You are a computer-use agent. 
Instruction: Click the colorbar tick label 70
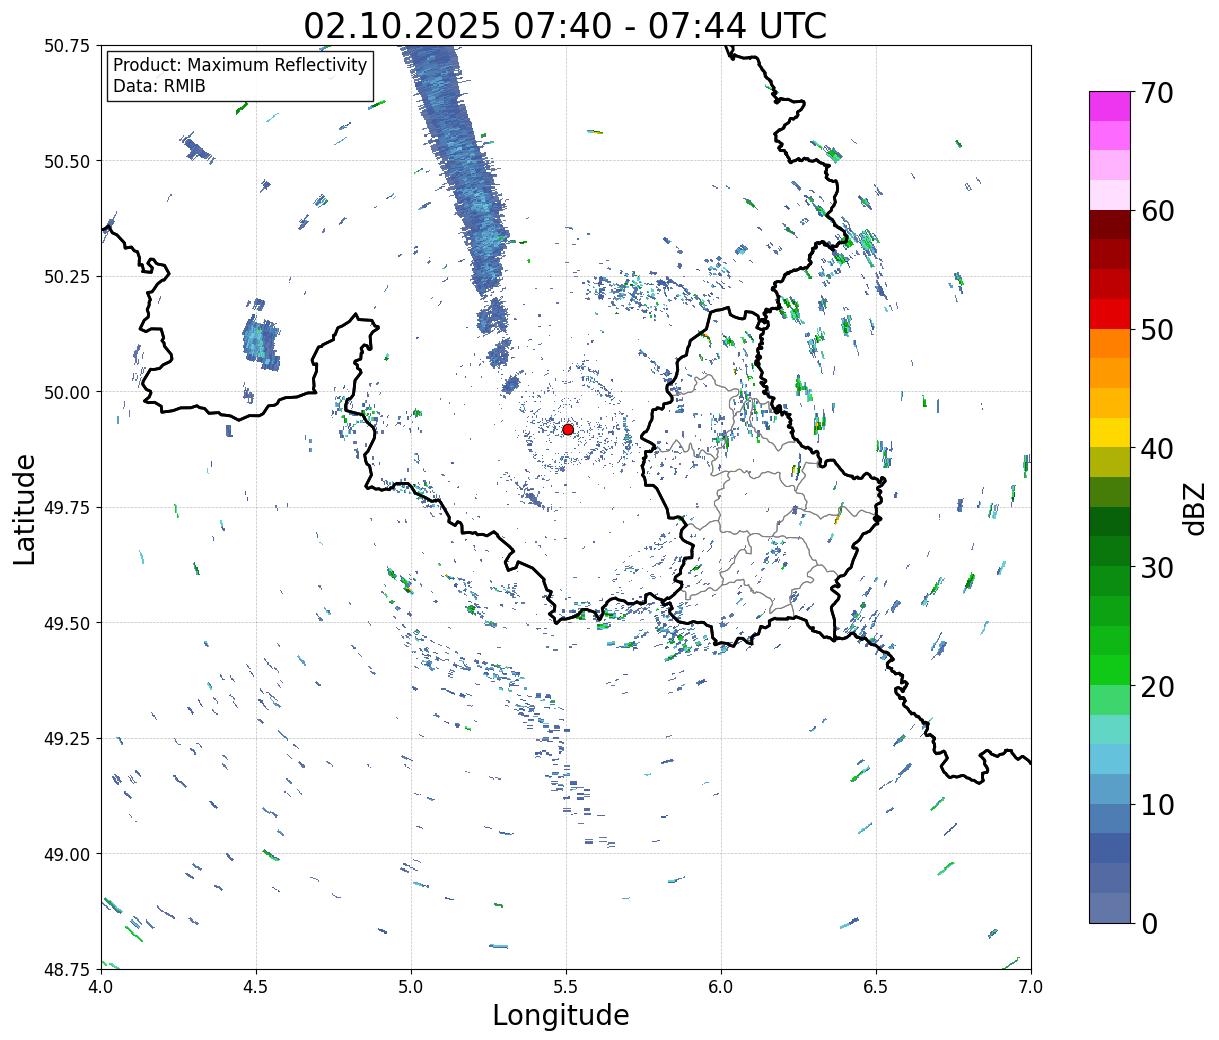[x=1157, y=93]
